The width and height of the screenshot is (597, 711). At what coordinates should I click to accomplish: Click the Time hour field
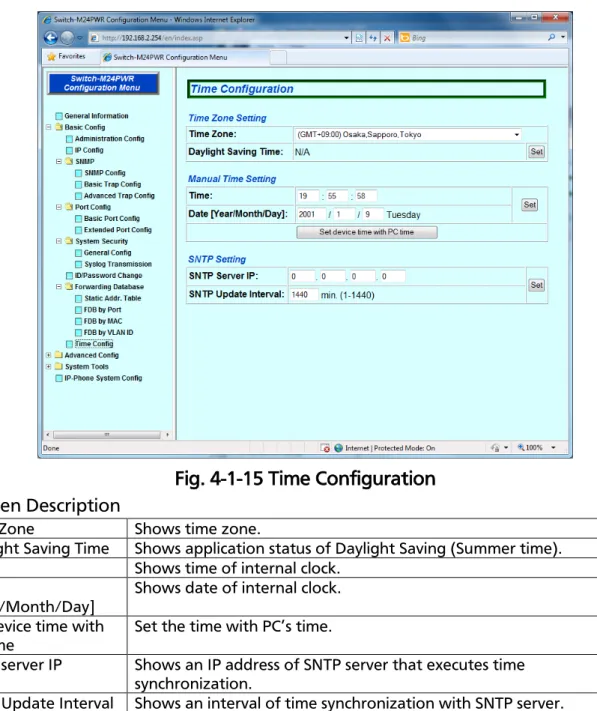coord(308,196)
